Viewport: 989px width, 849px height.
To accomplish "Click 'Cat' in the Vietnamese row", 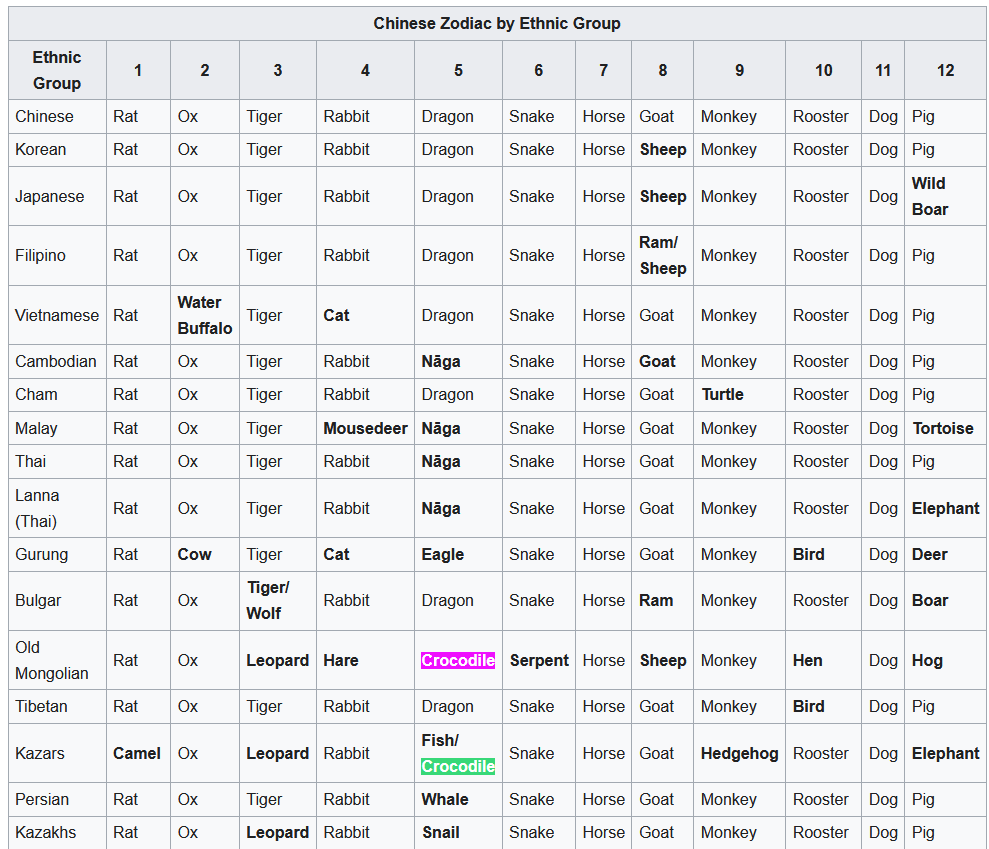I will [x=336, y=315].
